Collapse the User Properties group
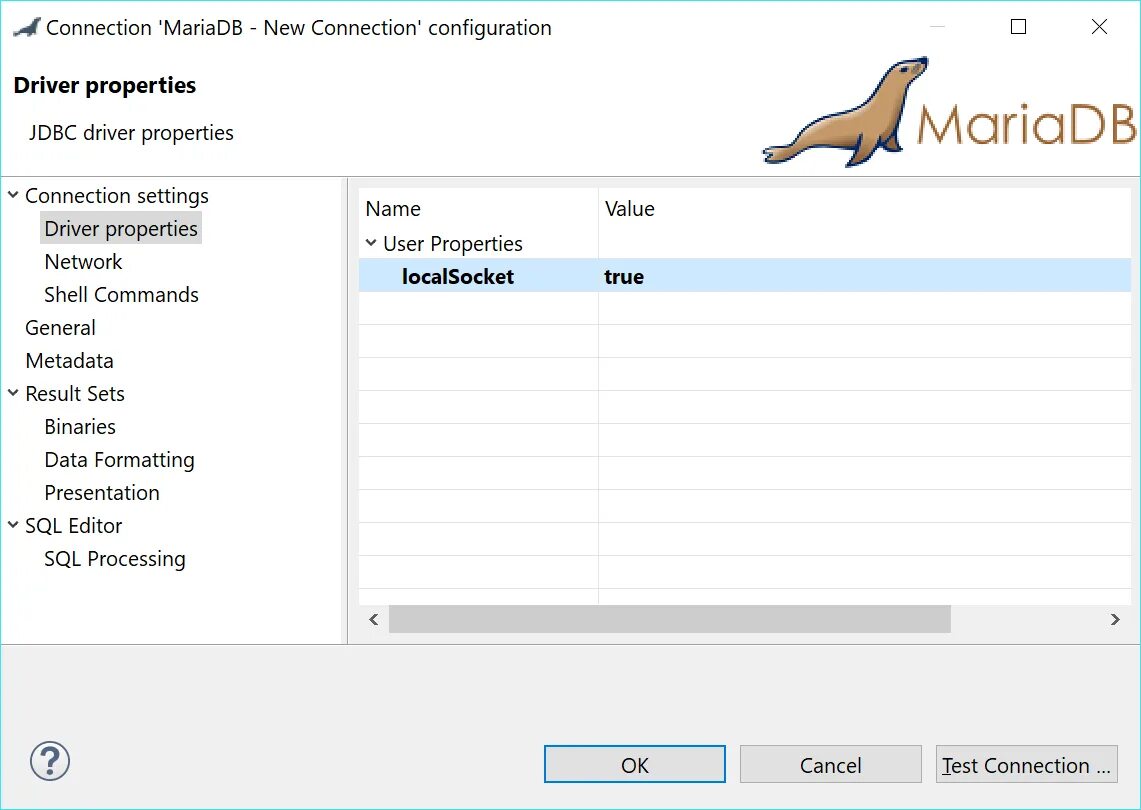 coord(371,243)
